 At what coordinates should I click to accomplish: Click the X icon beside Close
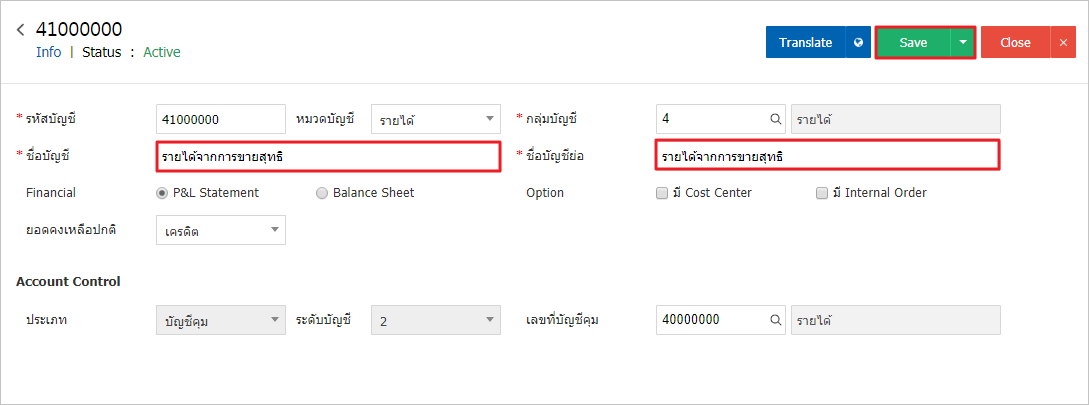pyautogui.click(x=1063, y=42)
